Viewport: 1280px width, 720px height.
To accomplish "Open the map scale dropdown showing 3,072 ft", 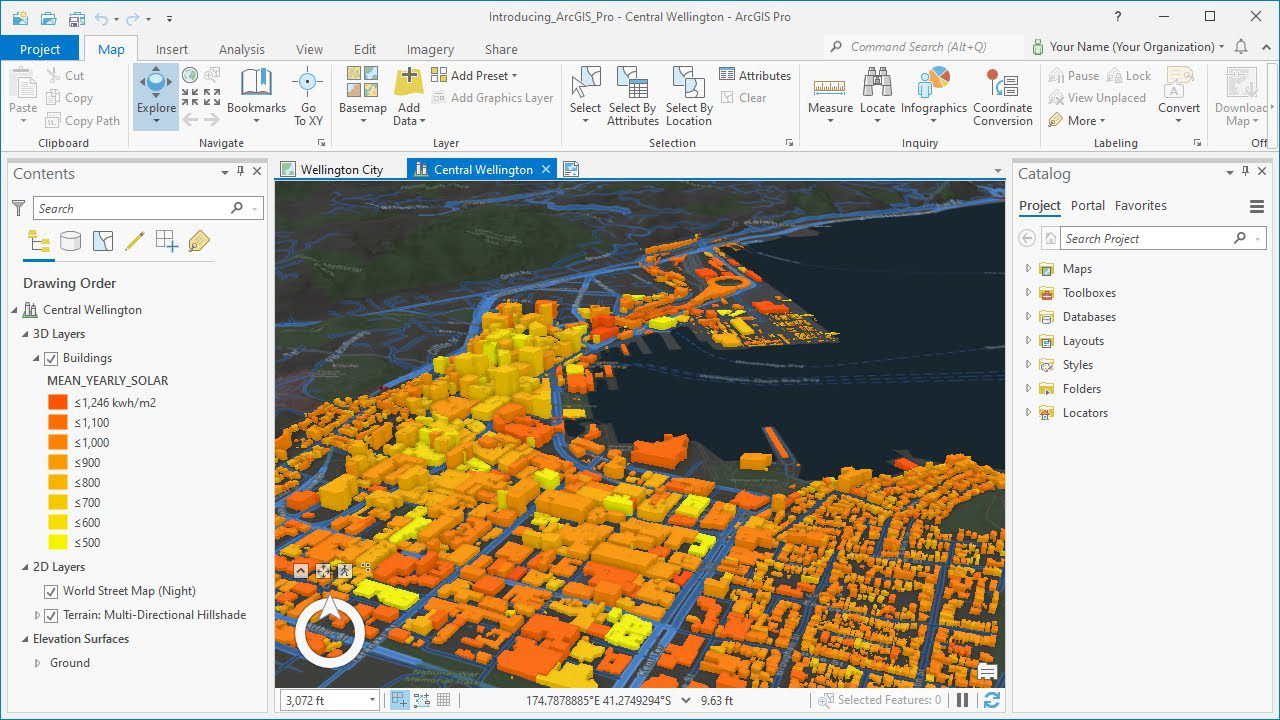I will coord(371,699).
